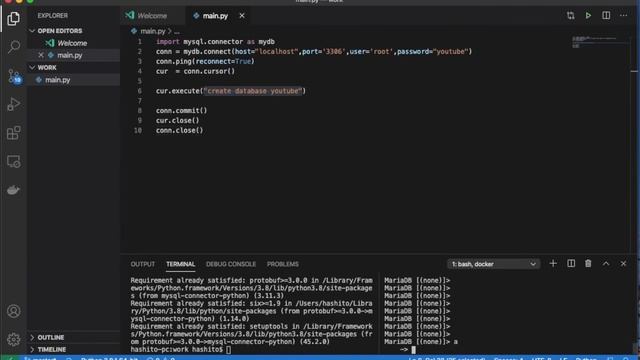Run Python file with the play icon
This screenshot has height=360, width=640.
pyautogui.click(x=588, y=16)
